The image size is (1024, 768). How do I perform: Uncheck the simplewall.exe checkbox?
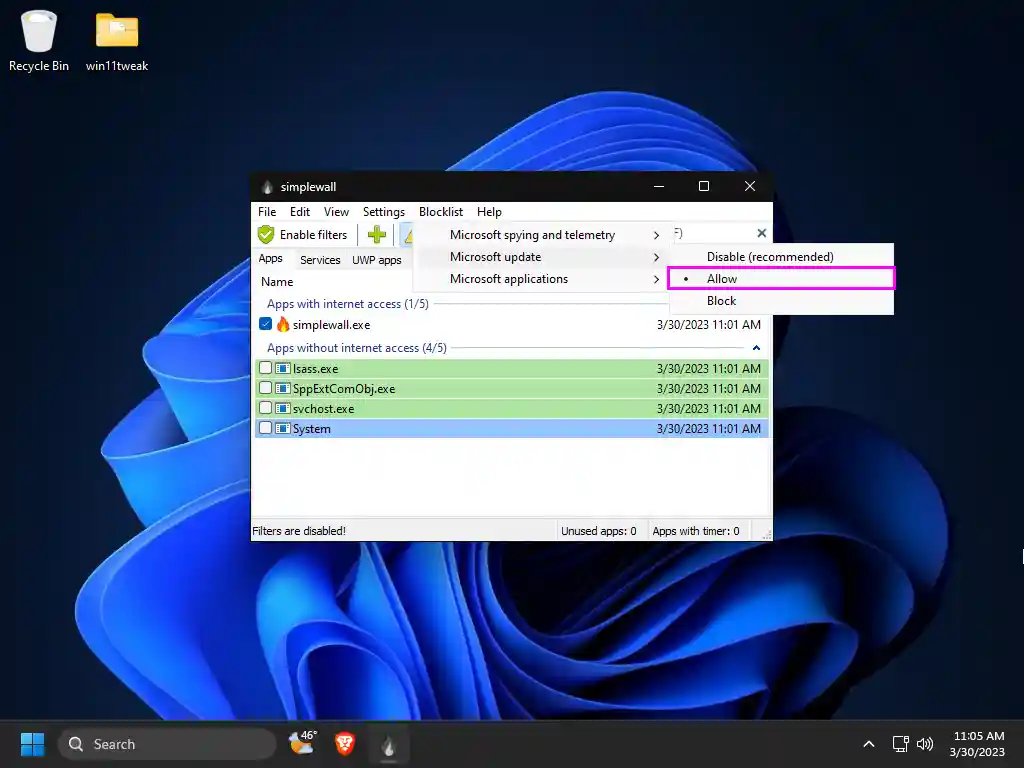266,325
